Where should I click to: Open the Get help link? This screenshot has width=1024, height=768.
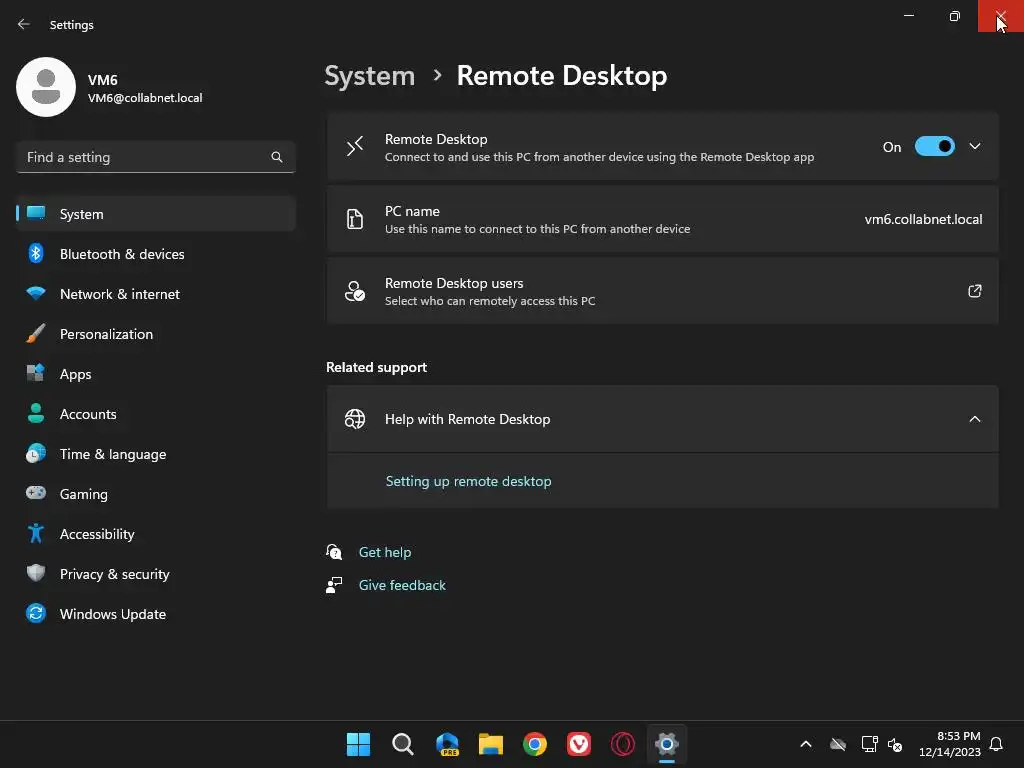(385, 552)
